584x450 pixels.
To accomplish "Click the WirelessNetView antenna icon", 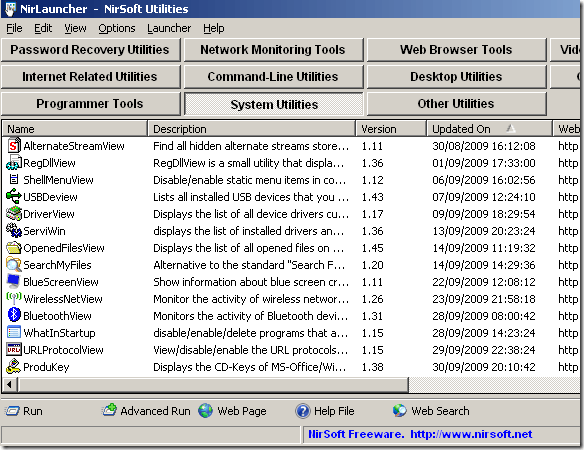I will (x=14, y=298).
